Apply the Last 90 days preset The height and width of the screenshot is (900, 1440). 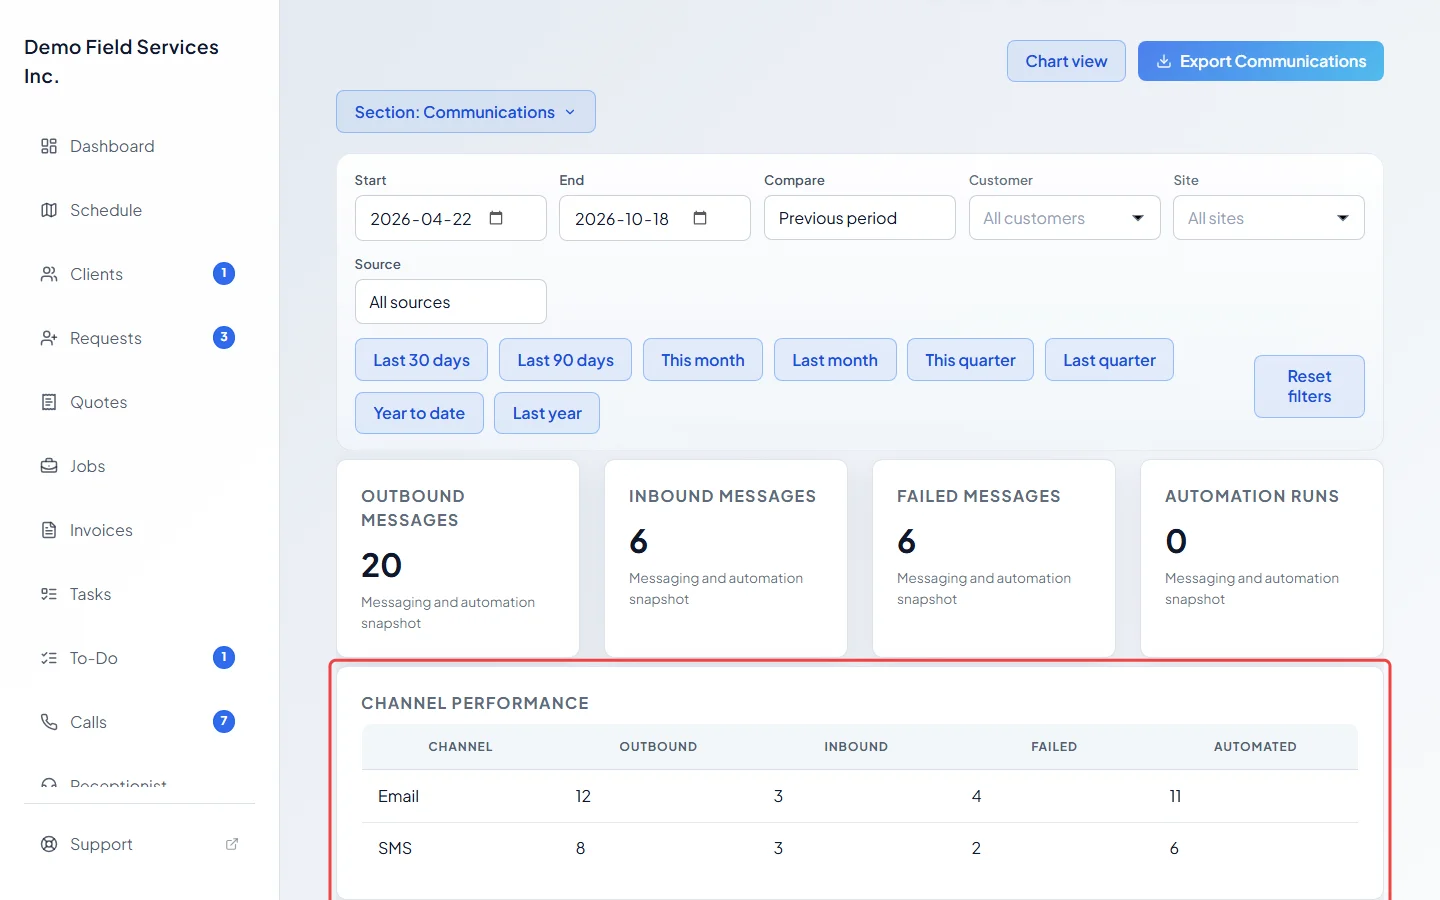(x=565, y=360)
